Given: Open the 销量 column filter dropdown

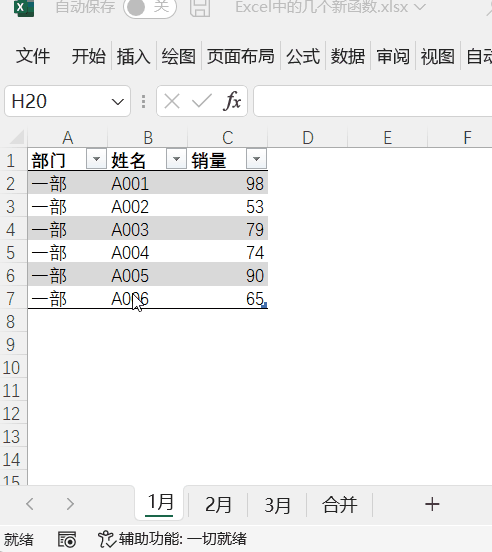Looking at the screenshot, I should pos(256,159).
